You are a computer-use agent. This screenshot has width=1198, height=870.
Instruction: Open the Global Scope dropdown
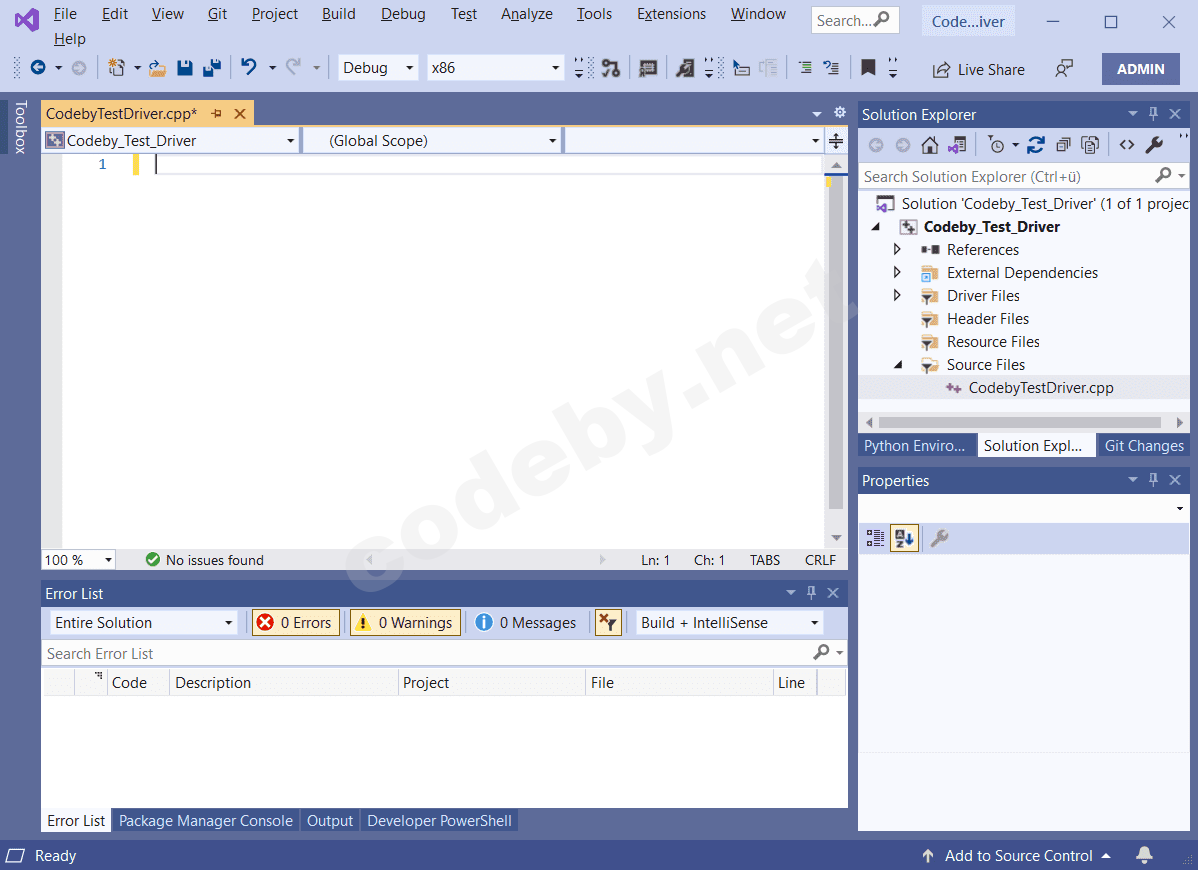[x=432, y=141]
